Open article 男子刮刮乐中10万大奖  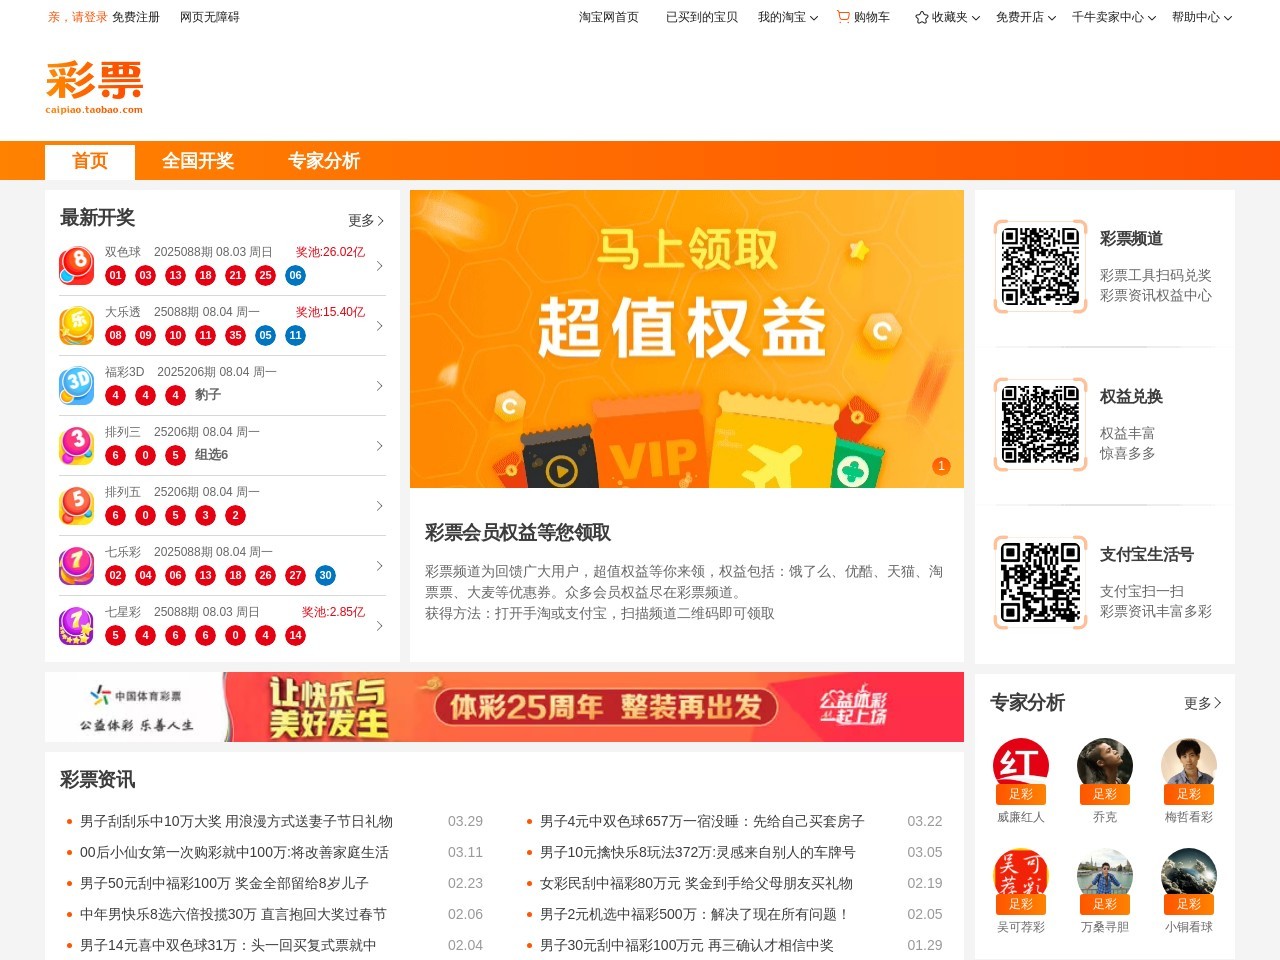(x=236, y=821)
